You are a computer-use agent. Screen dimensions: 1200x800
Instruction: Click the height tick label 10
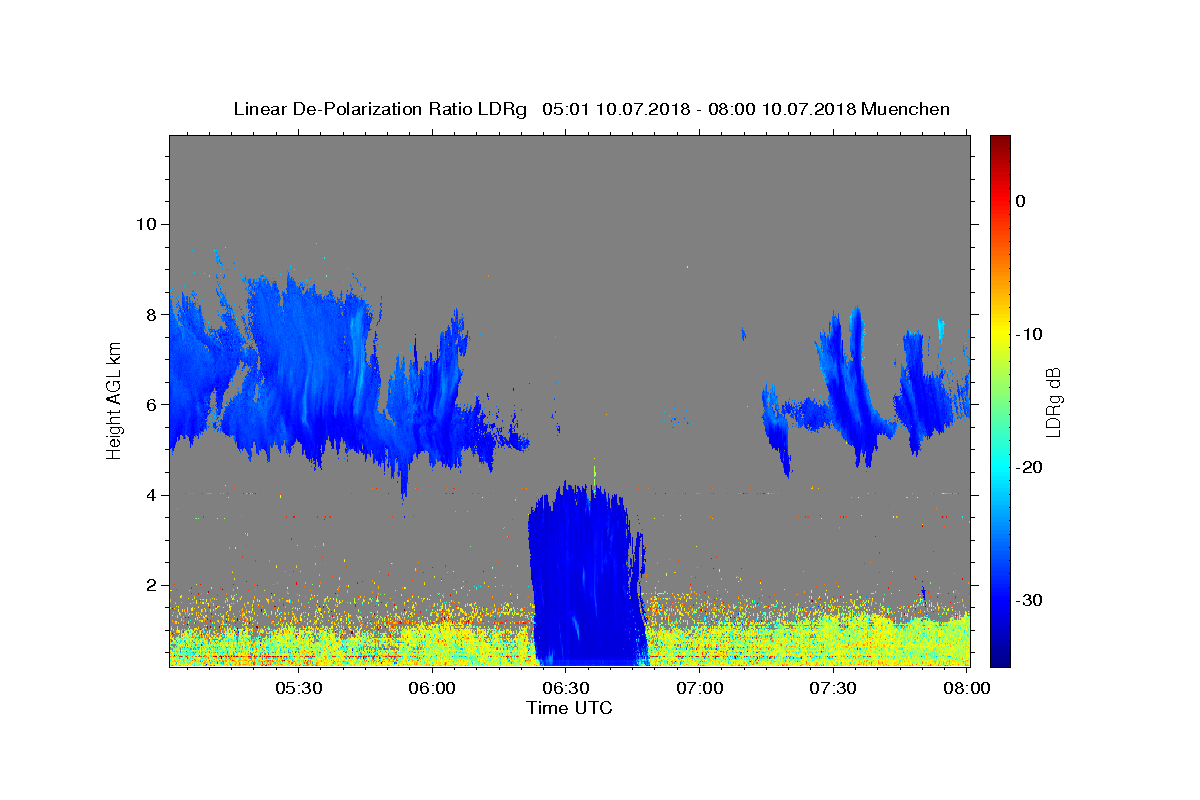[x=145, y=223]
